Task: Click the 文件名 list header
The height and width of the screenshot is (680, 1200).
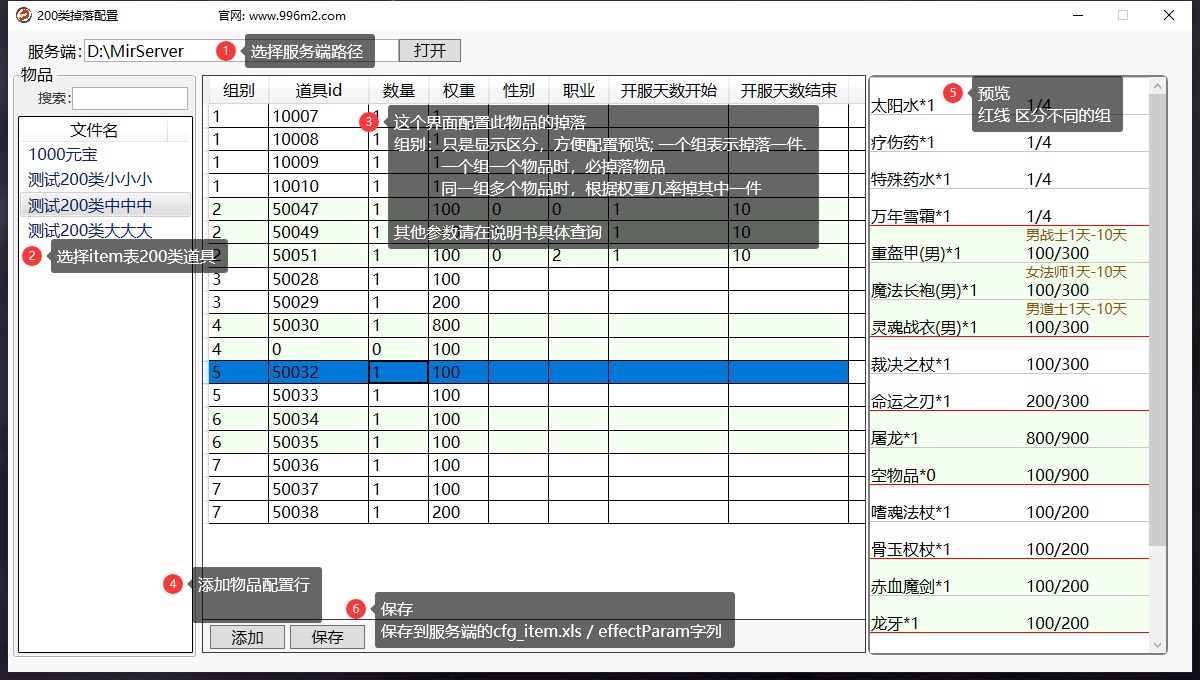Action: [x=94, y=130]
